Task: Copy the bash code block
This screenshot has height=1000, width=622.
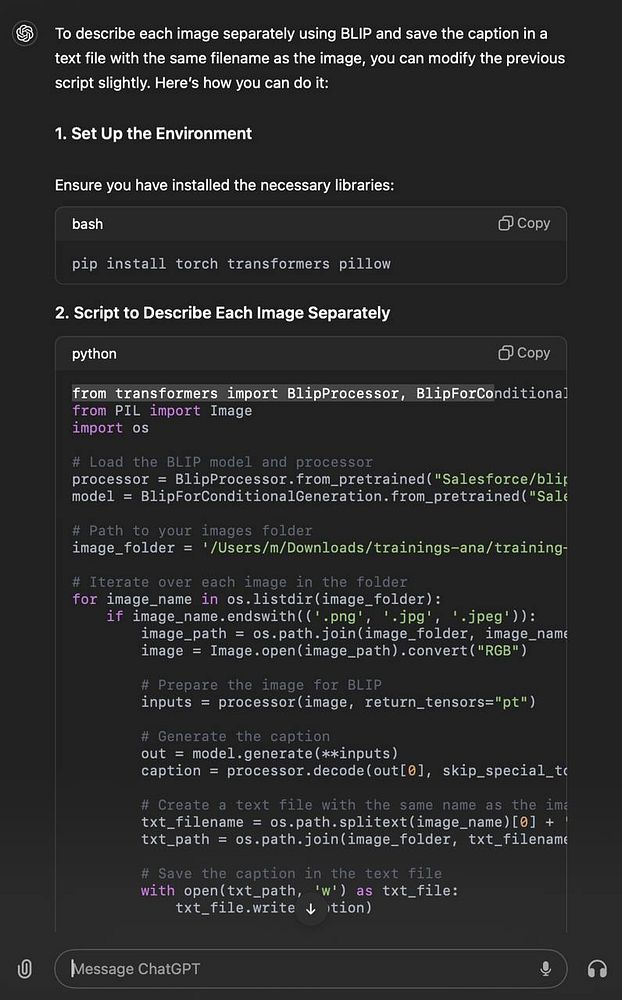Action: coord(524,223)
